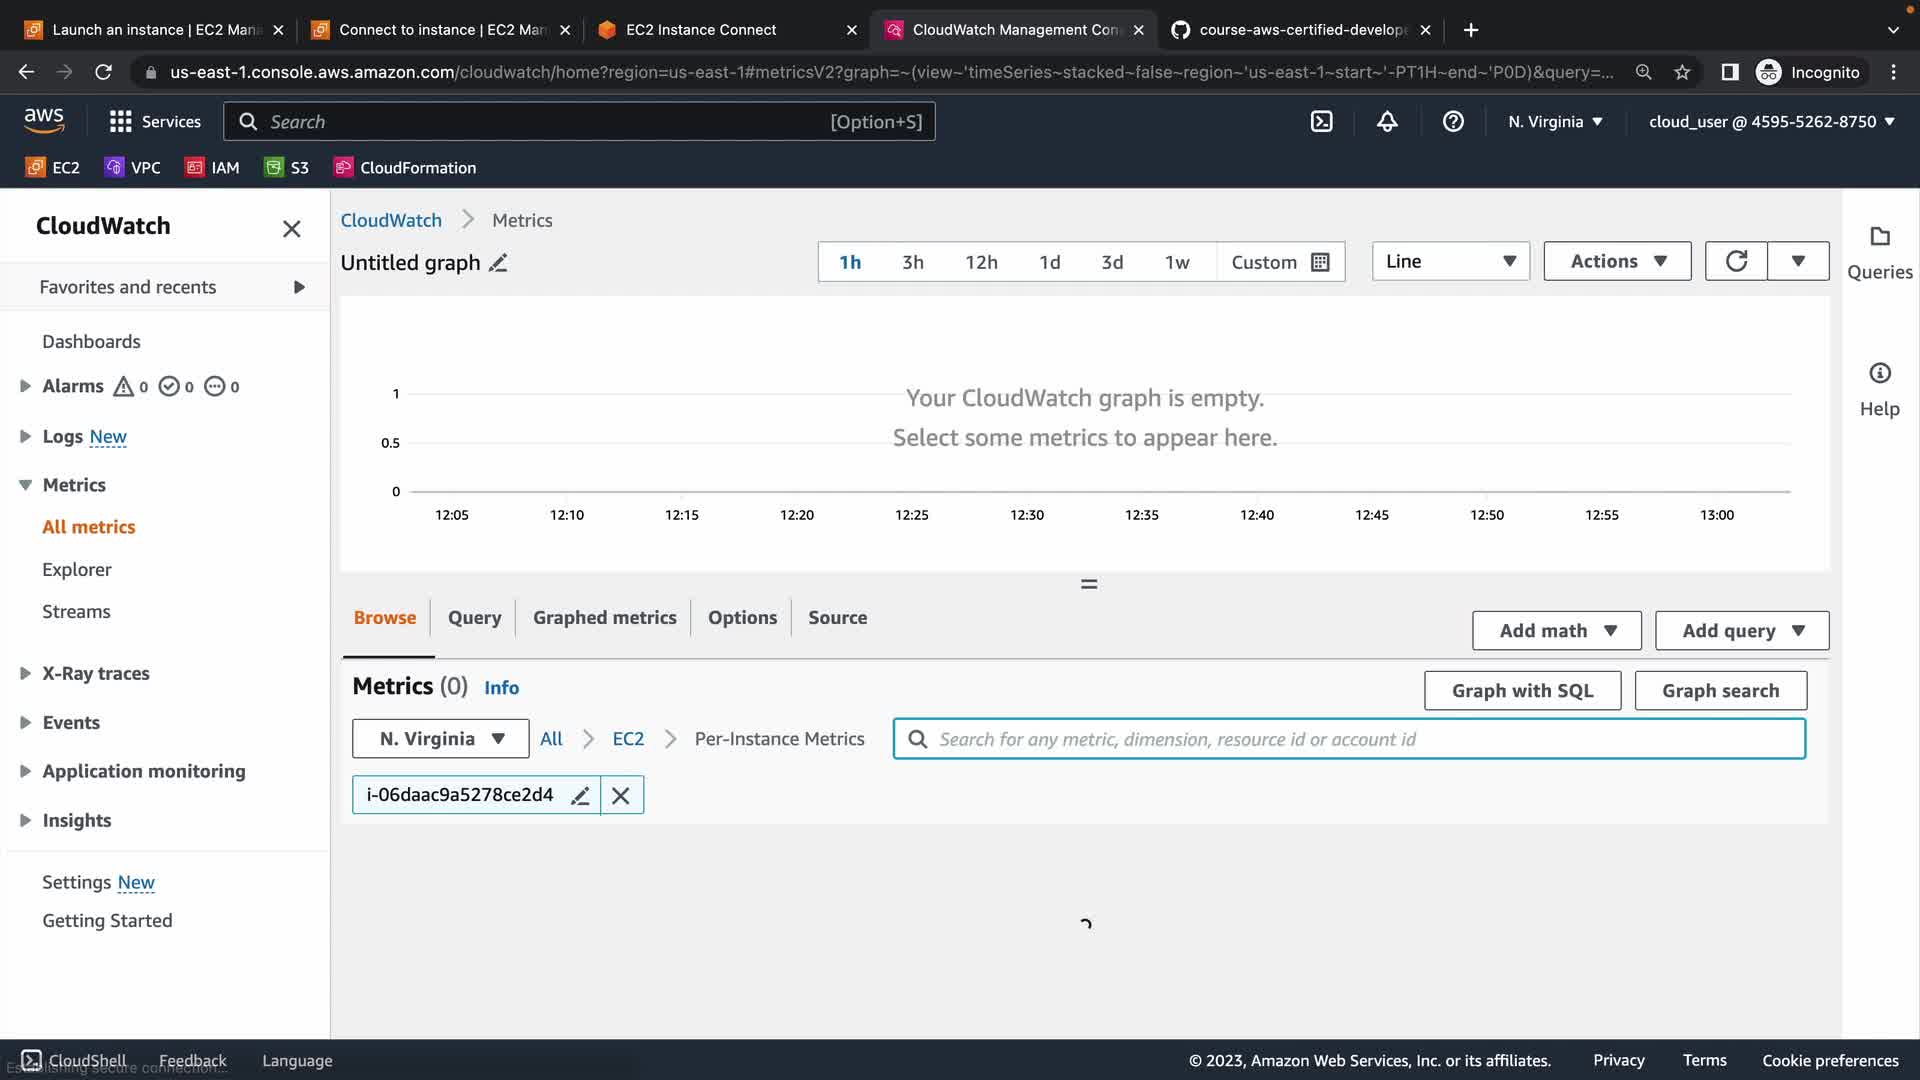
Task: Expand the Actions dropdown menu
Action: (x=1617, y=261)
